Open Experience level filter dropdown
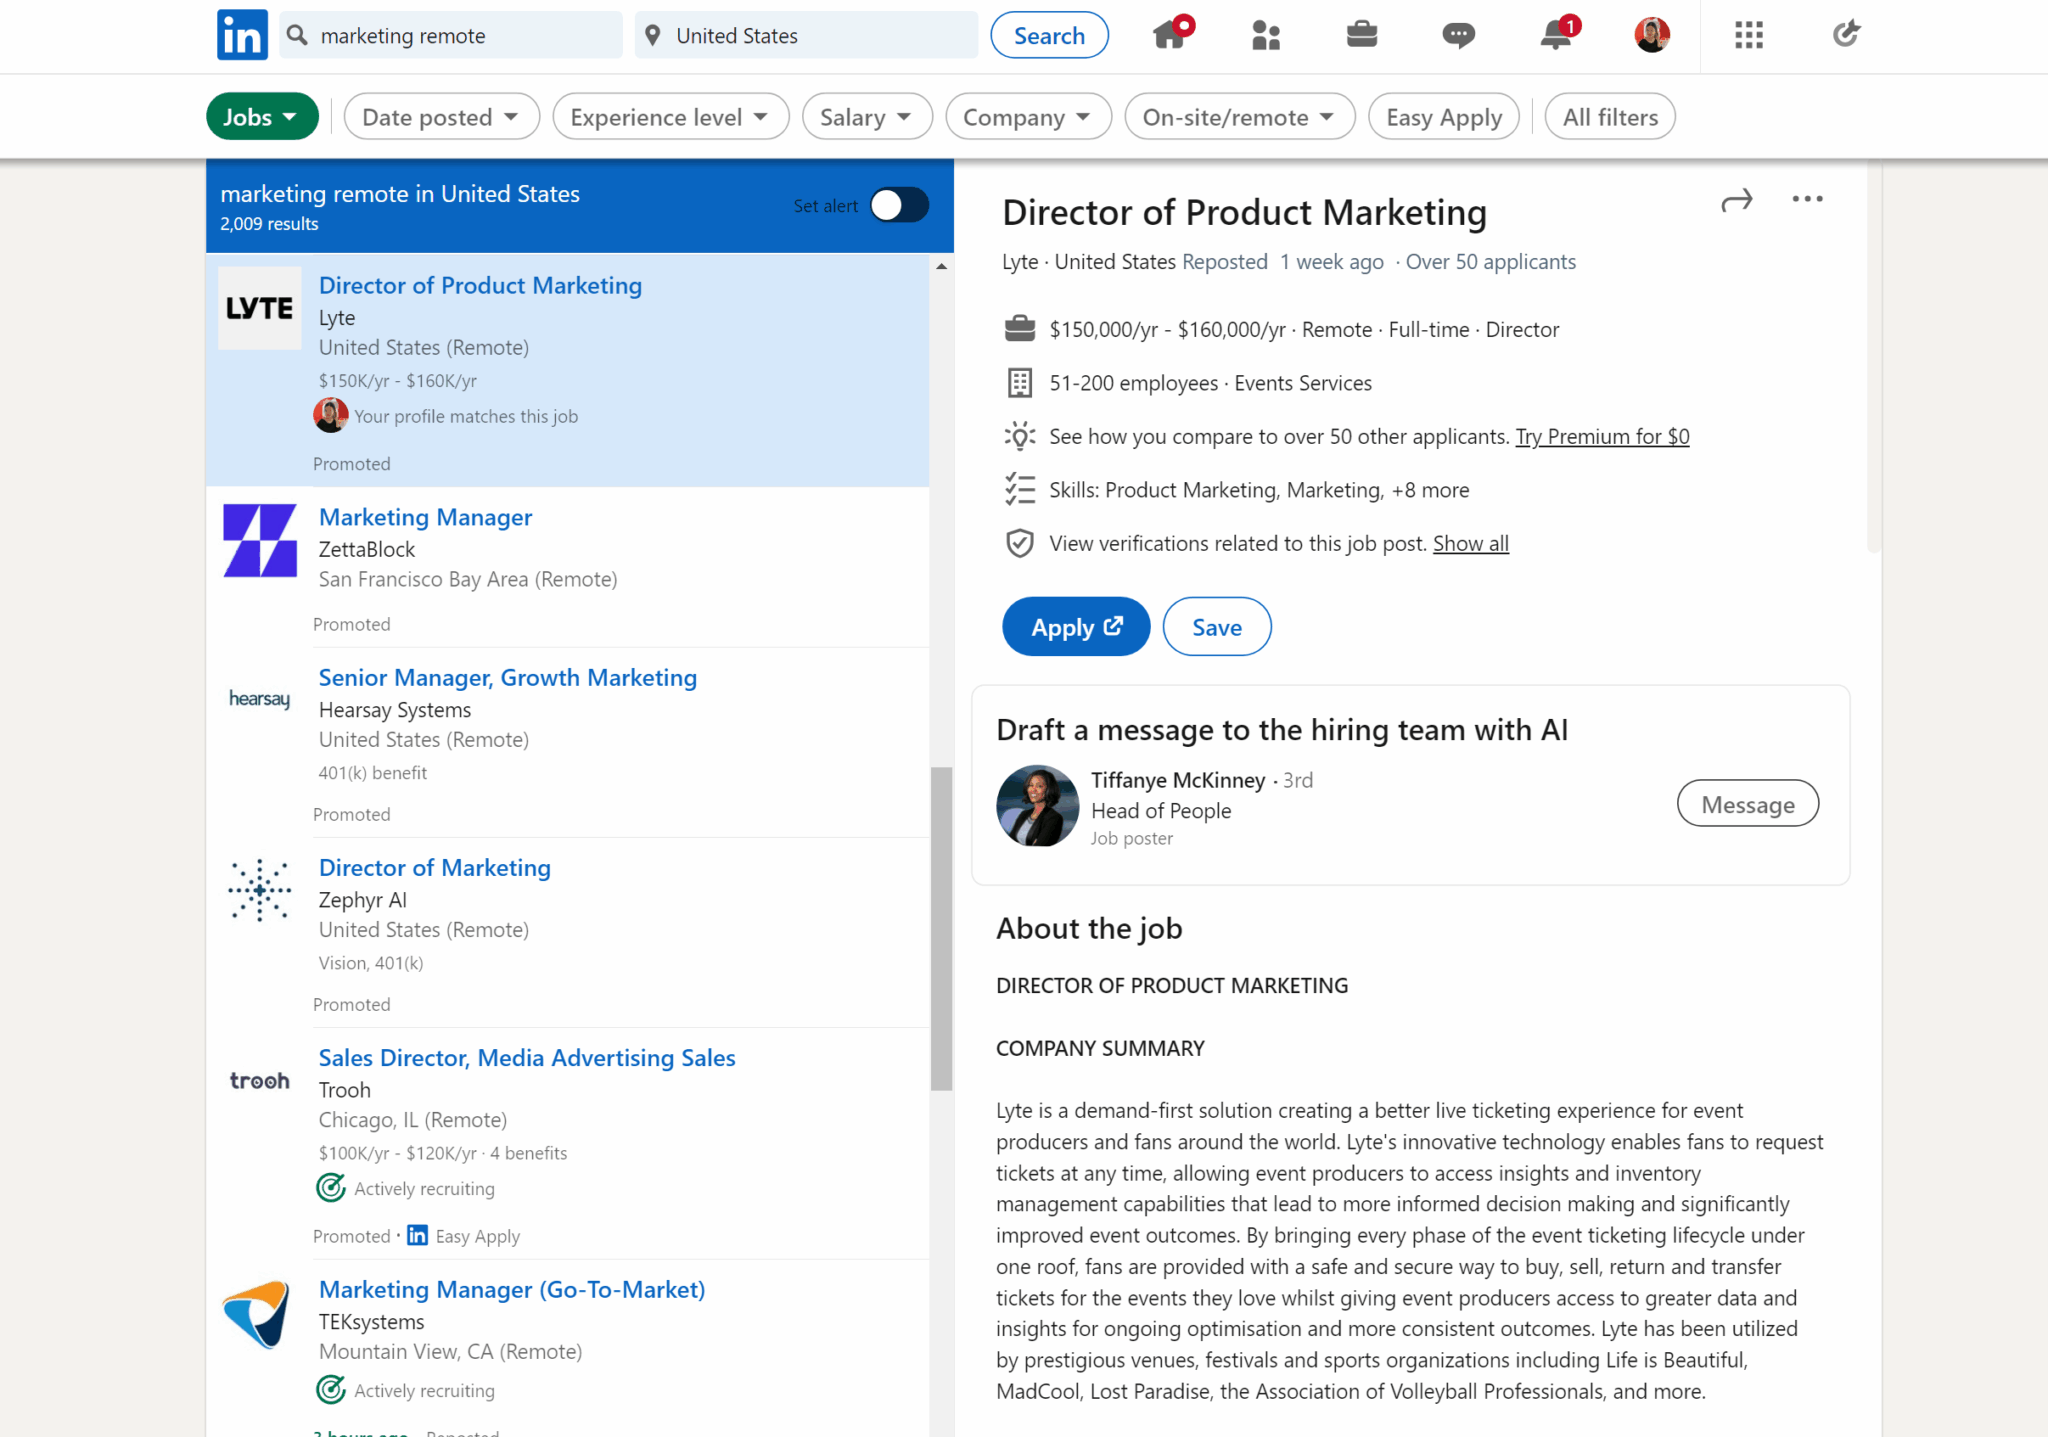The width and height of the screenshot is (2048, 1437). pyautogui.click(x=670, y=117)
